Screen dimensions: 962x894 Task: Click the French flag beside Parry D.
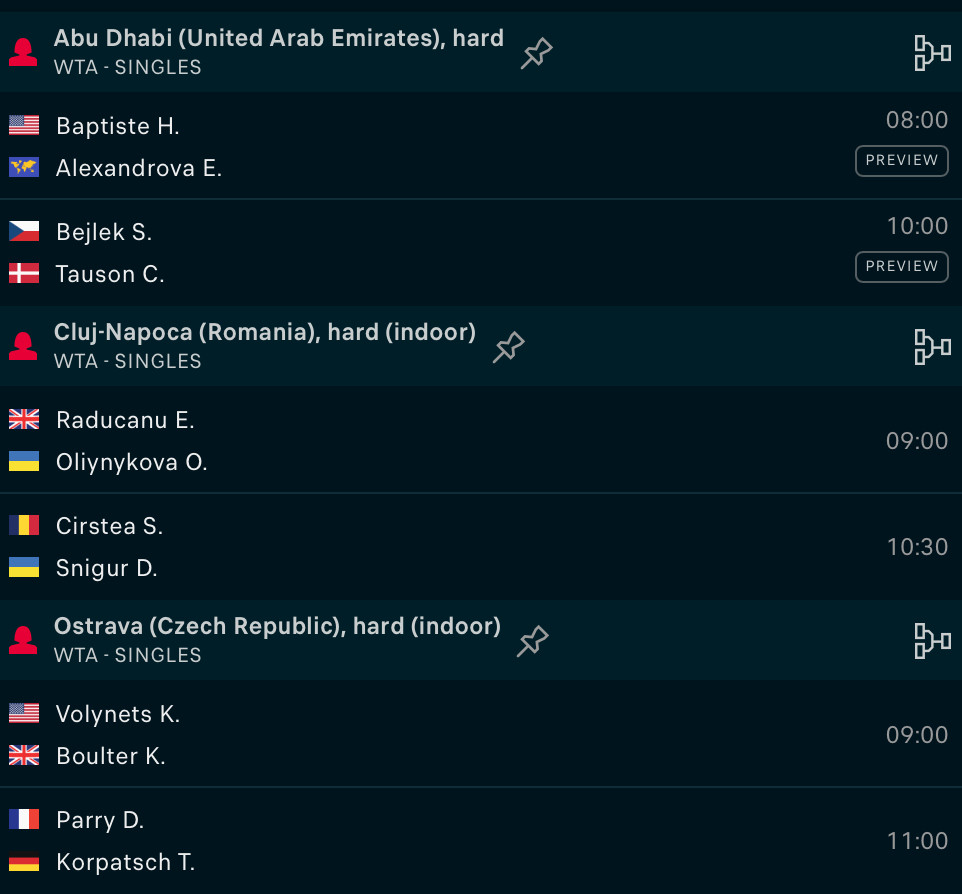pos(24,819)
